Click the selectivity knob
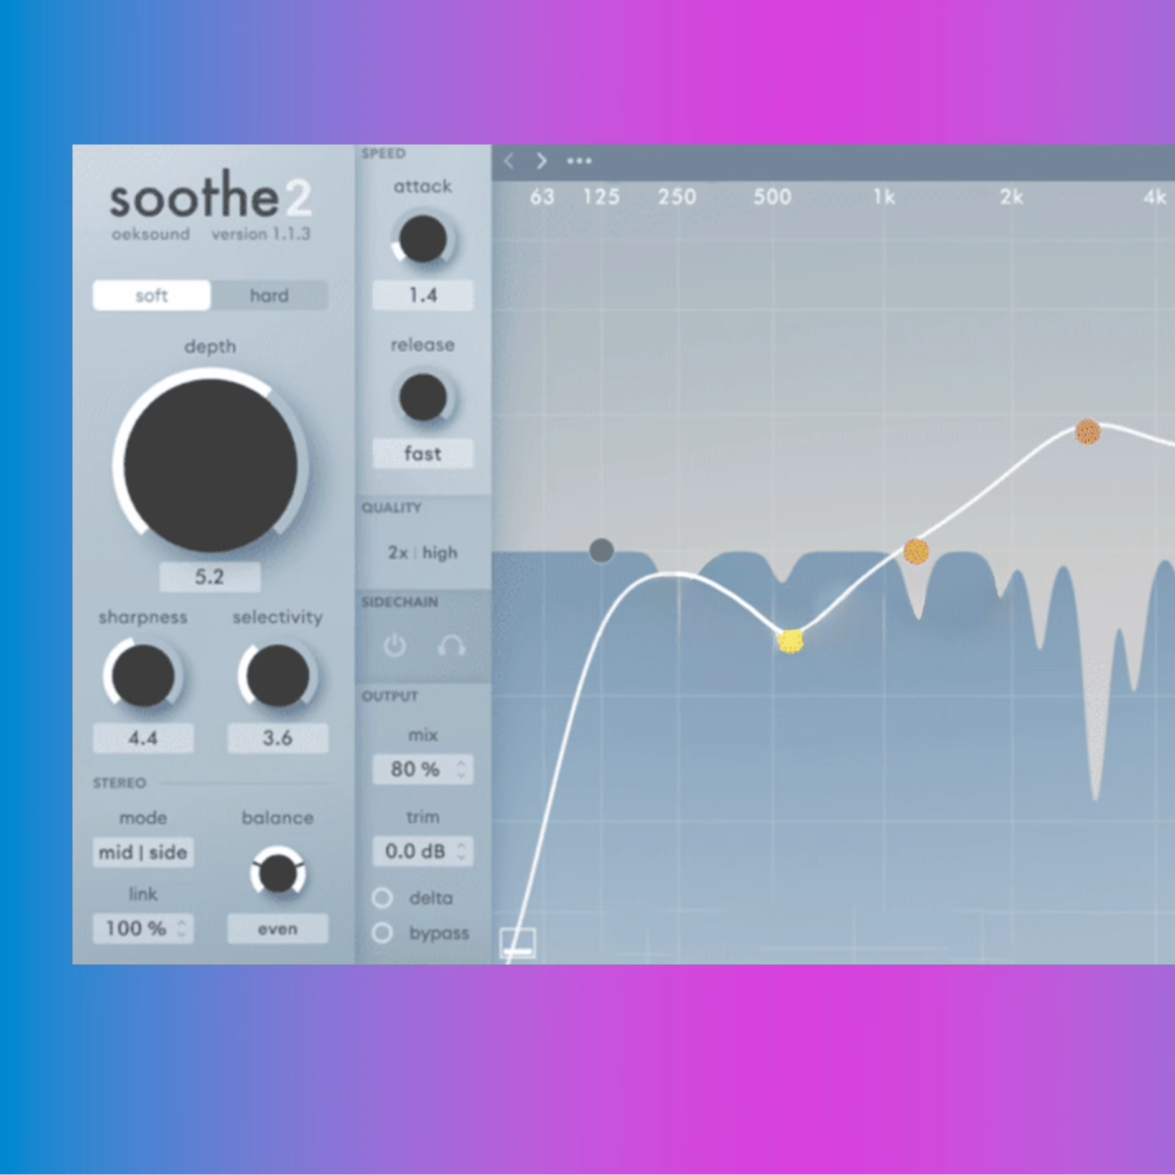Viewport: 1175px width, 1175px height. pyautogui.click(x=277, y=675)
